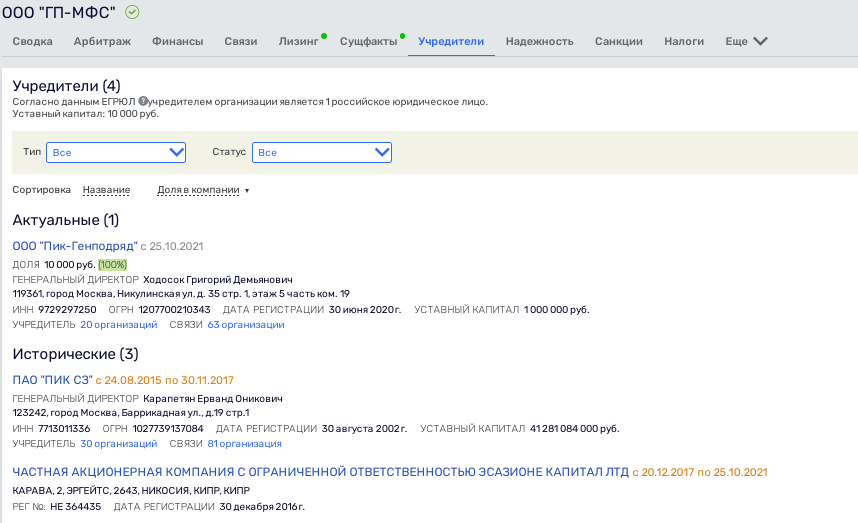
Task: Click the ООО "ГП-МФС" company title
Action: point(59,12)
